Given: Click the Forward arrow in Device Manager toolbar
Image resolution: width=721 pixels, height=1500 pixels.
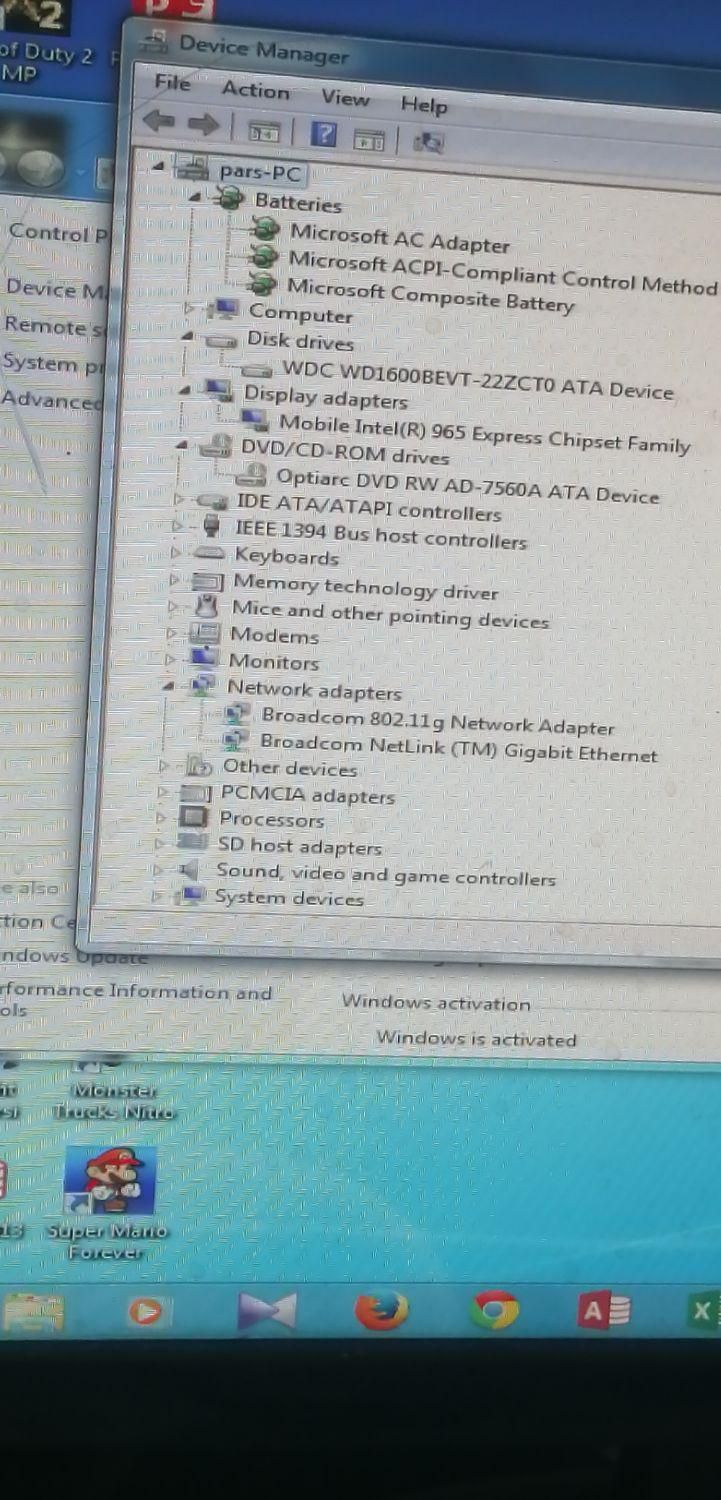Looking at the screenshot, I should [203, 125].
